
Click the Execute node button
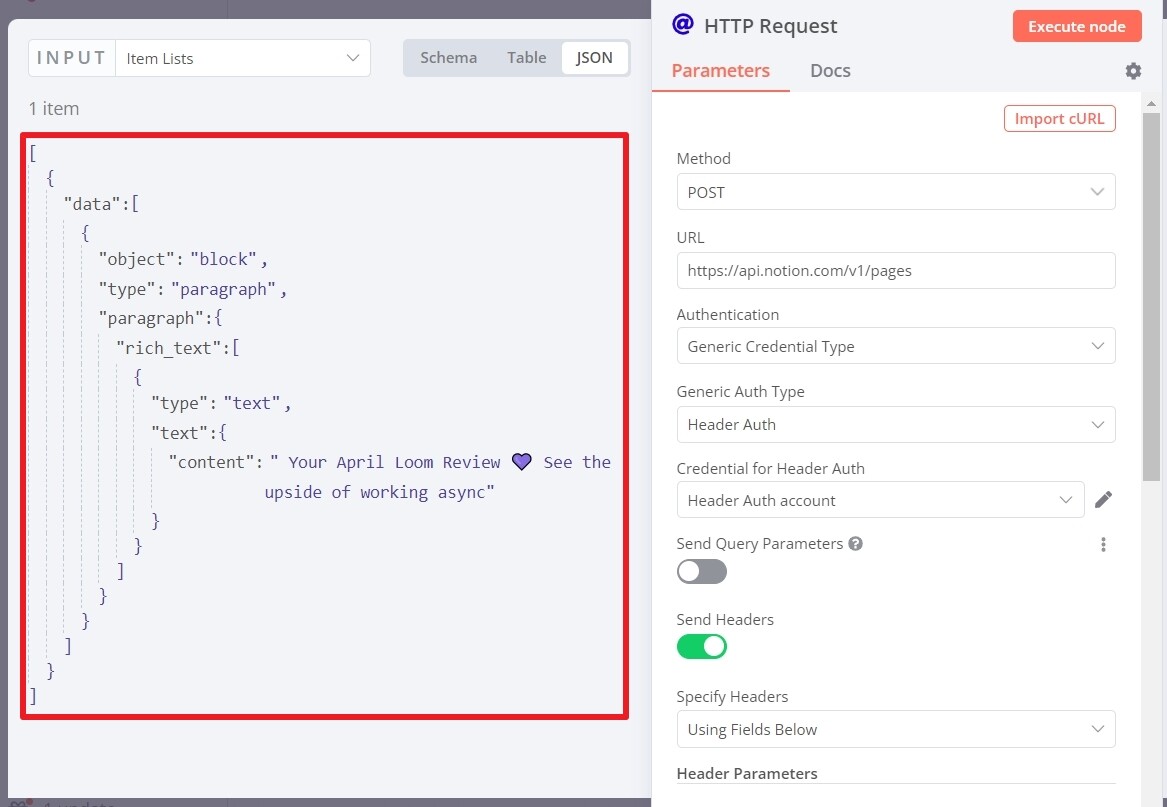tap(1077, 26)
